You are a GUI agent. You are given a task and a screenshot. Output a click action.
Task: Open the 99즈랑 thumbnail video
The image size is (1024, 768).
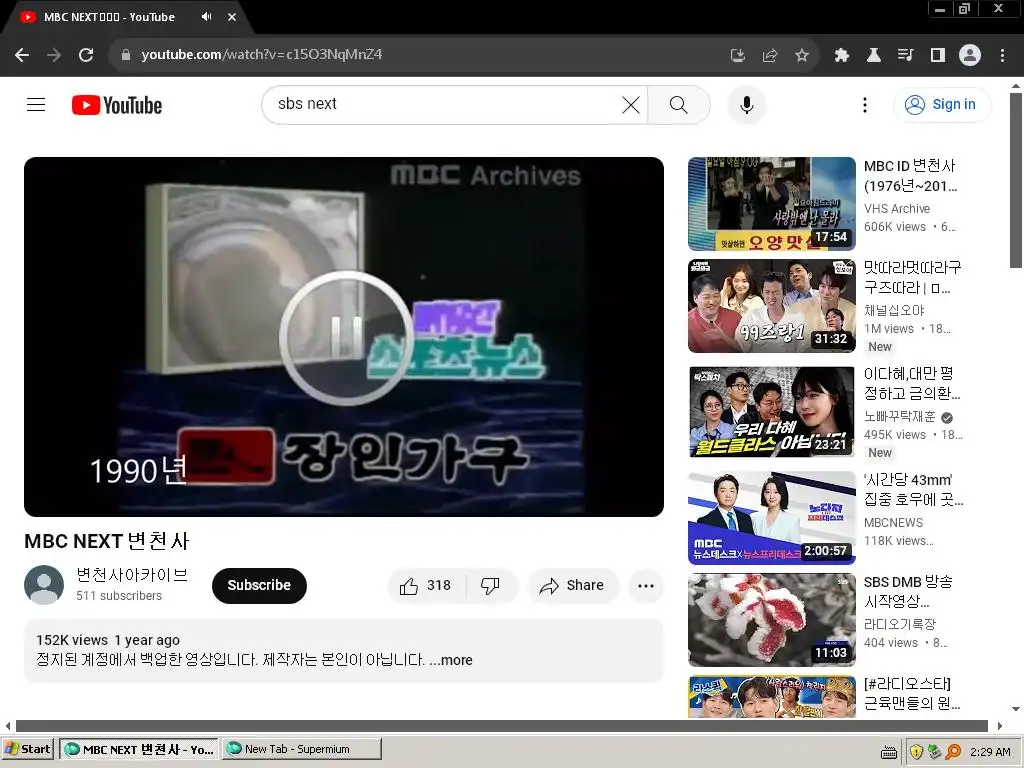click(771, 306)
